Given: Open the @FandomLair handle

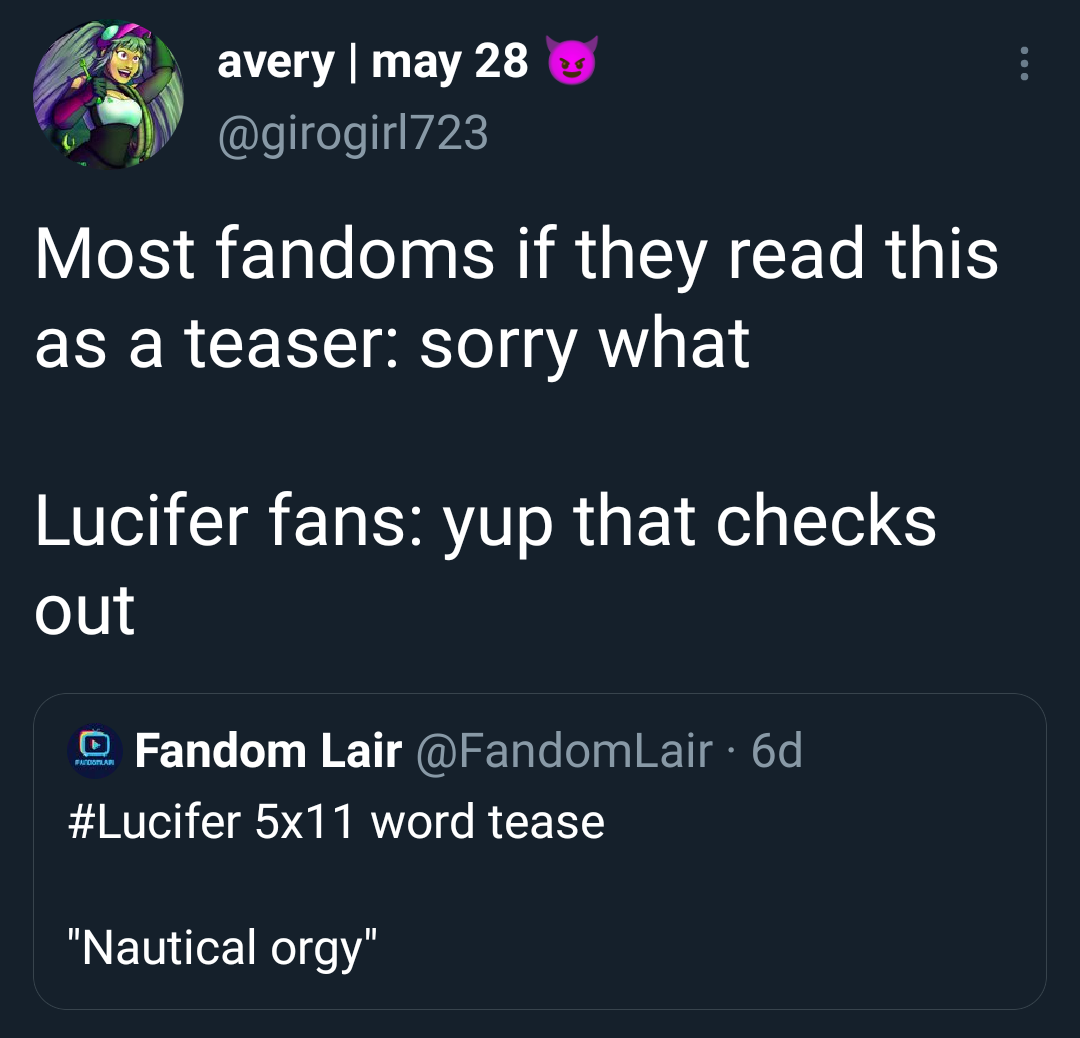Looking at the screenshot, I should click(564, 751).
